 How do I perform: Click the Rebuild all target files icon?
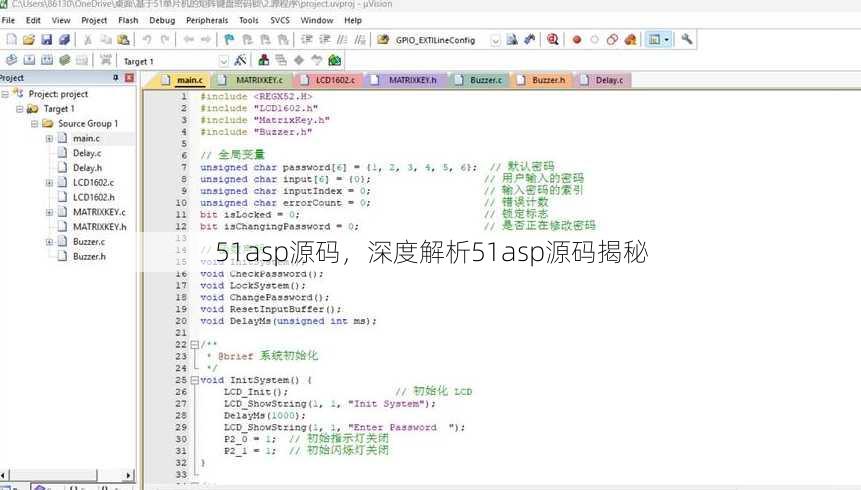coord(47,60)
